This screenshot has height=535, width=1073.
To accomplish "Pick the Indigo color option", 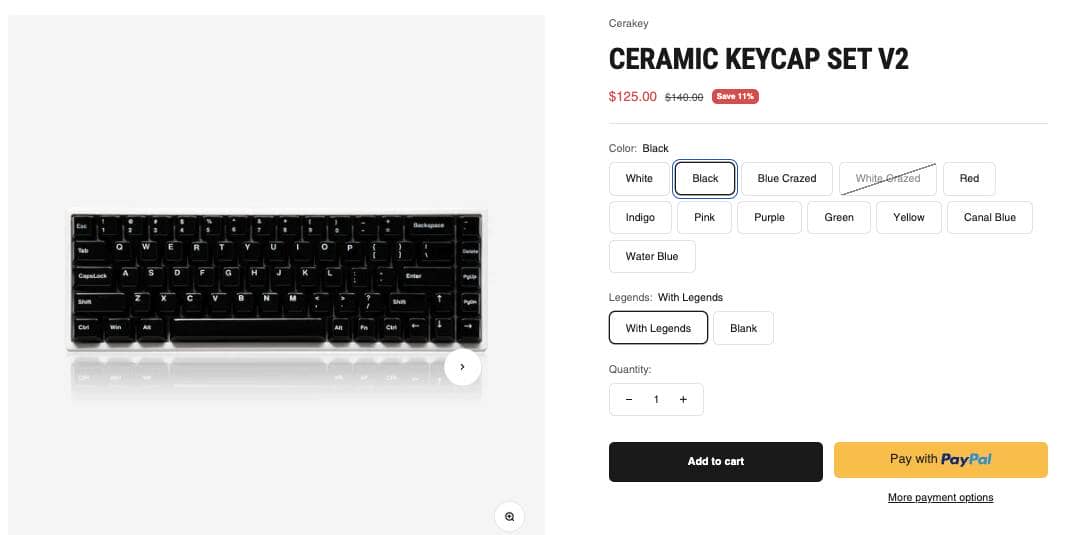I will coord(640,218).
